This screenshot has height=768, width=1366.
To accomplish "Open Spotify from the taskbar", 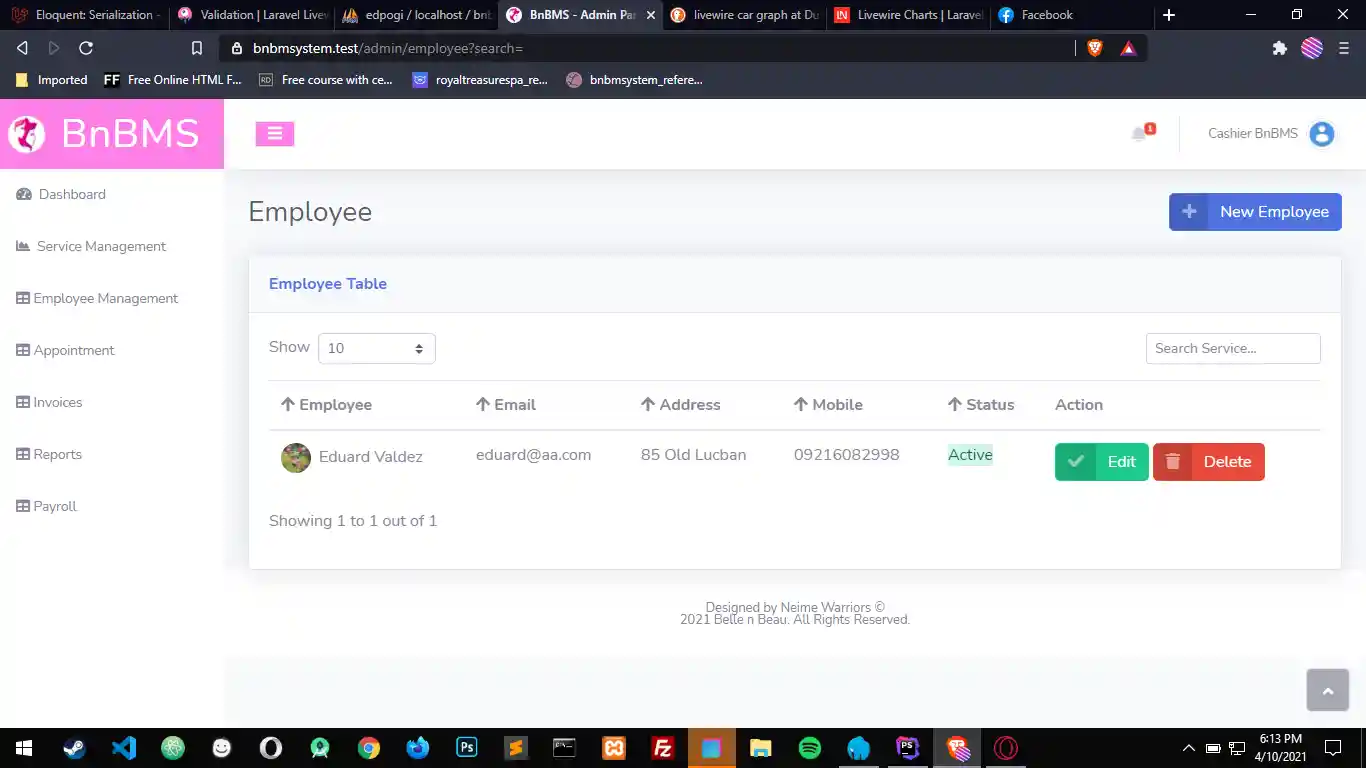I will click(x=810, y=748).
